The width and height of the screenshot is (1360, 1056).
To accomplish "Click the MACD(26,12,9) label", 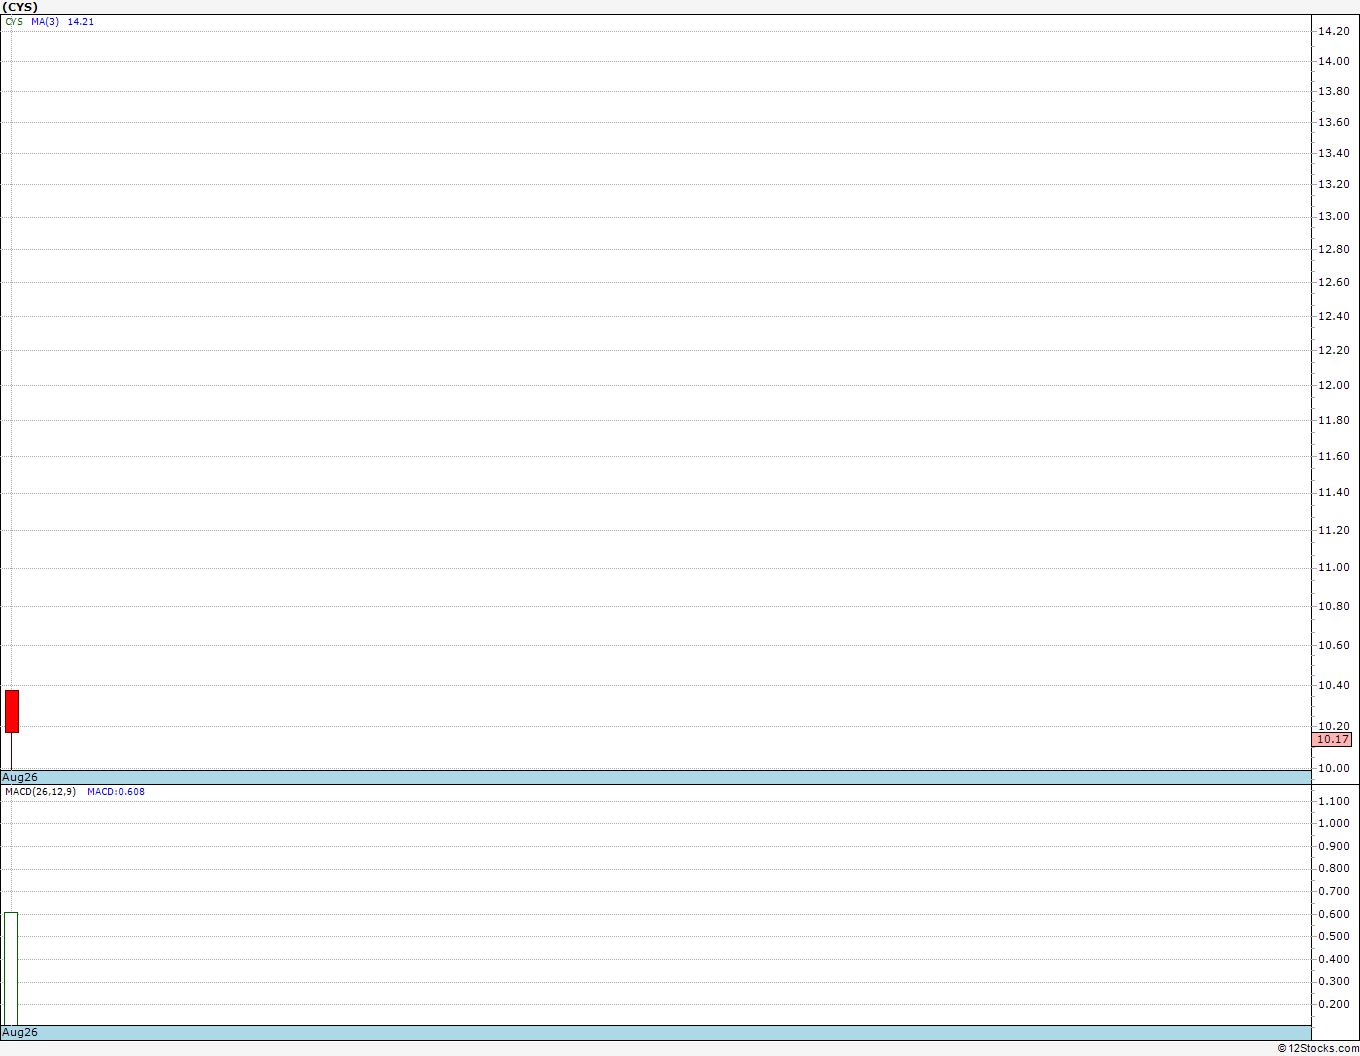I will 40,791.
